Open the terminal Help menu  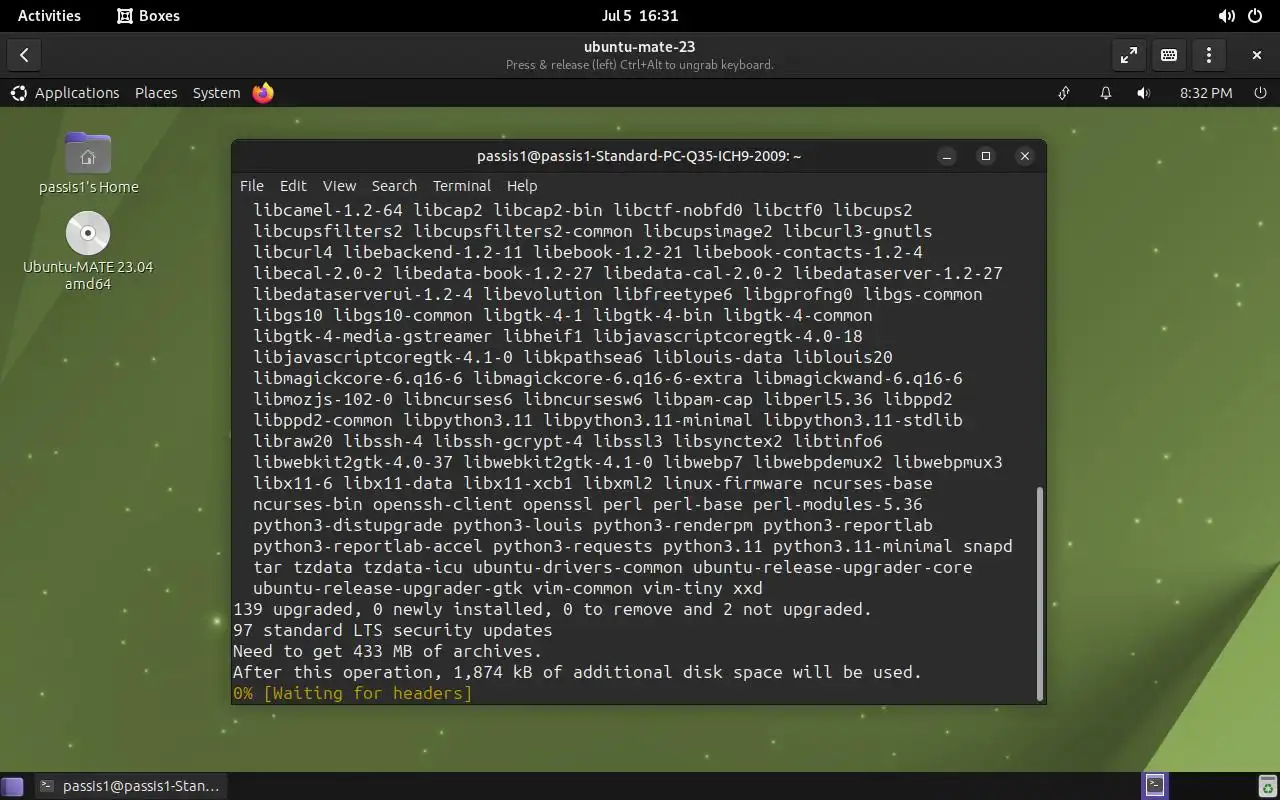coord(522,186)
